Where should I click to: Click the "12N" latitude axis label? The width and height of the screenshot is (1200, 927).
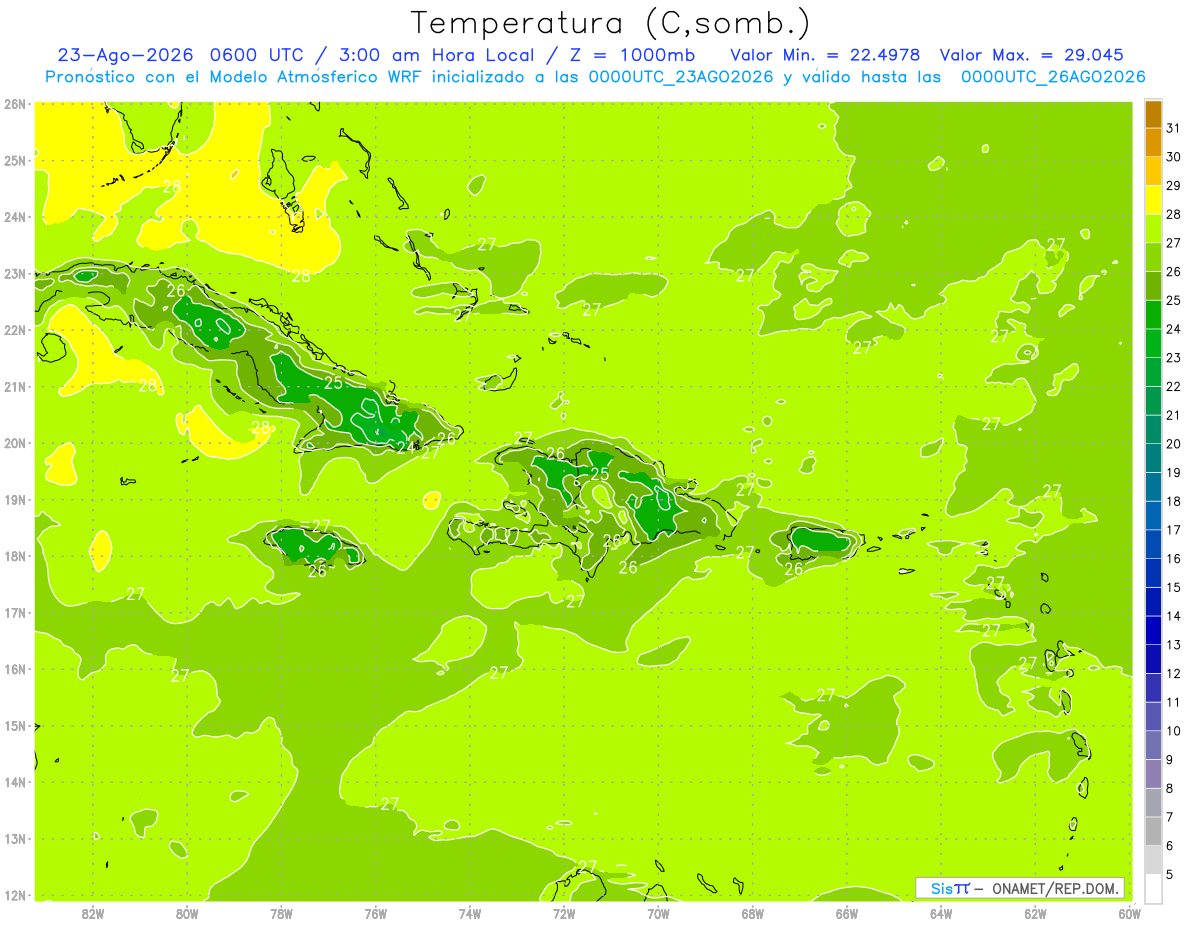[x=15, y=895]
